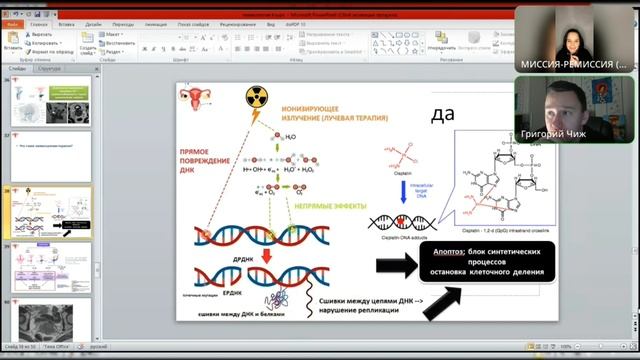
Task: Toggle underline formatting (Ч)
Action: (163, 49)
